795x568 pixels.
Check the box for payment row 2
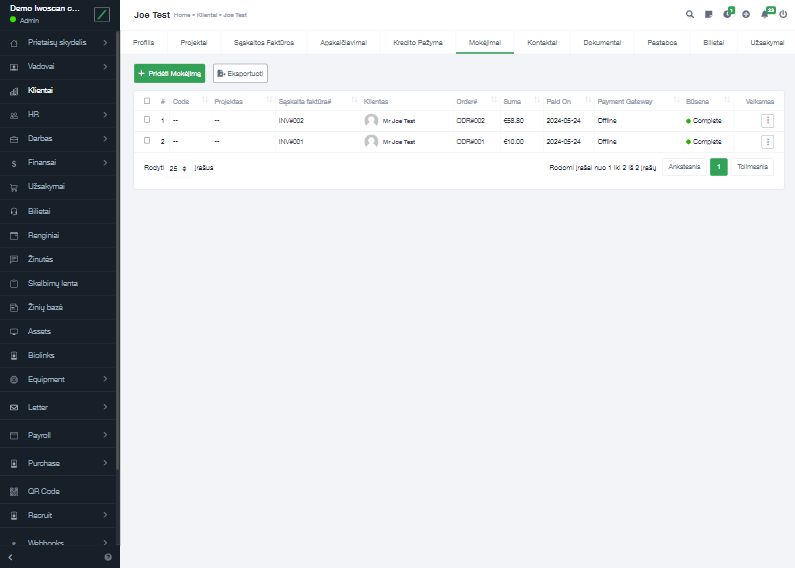coord(147,141)
